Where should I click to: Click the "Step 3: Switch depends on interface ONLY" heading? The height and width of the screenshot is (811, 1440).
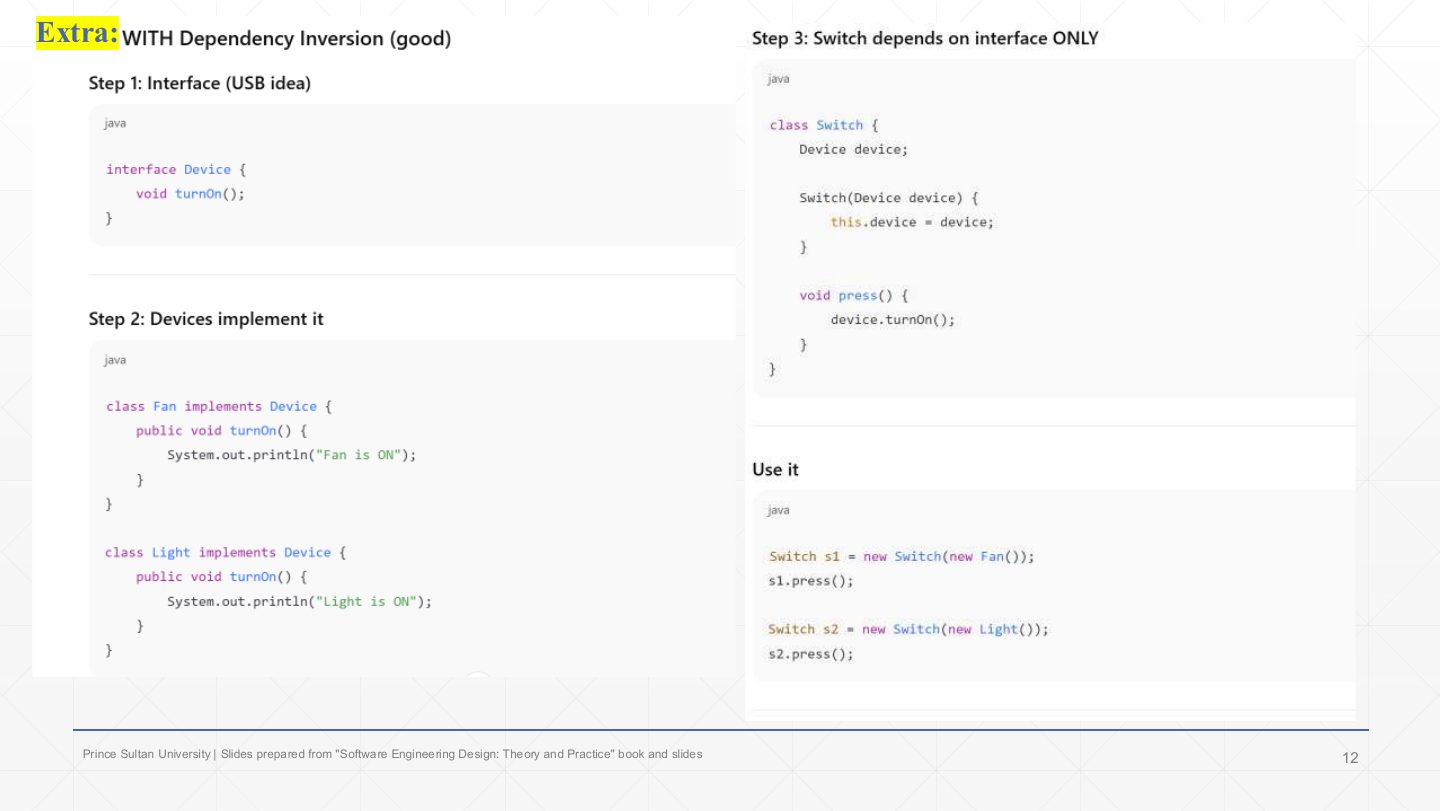pos(925,39)
